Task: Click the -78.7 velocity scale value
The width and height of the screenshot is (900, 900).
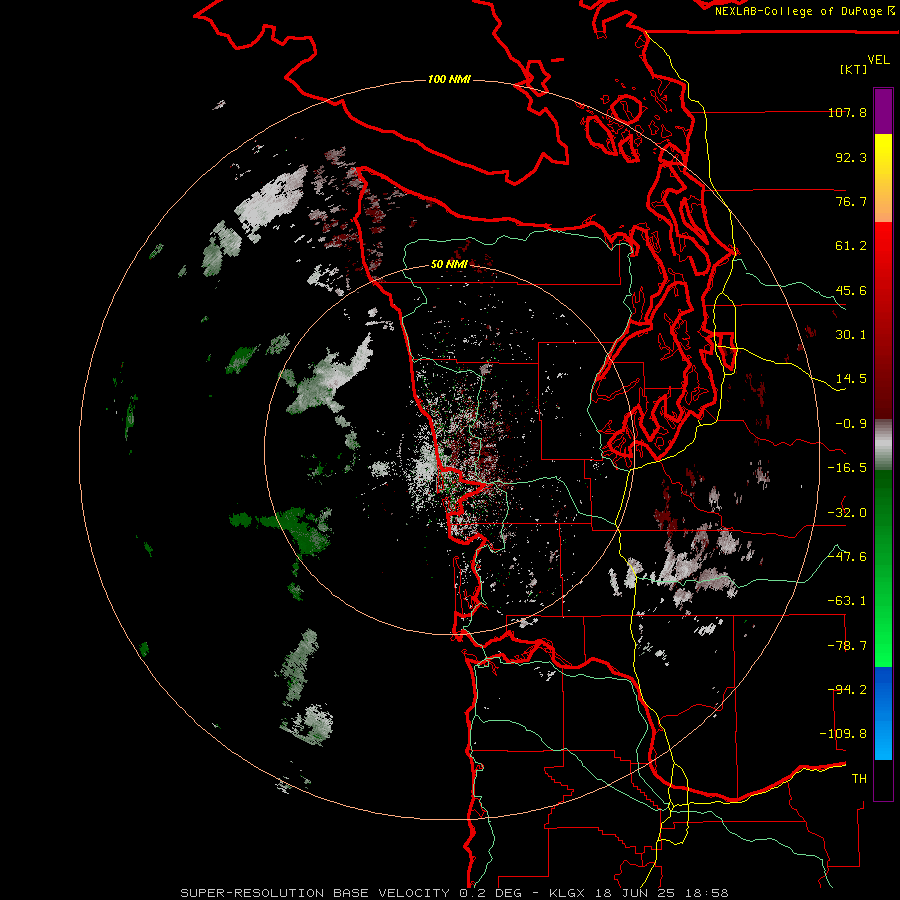Action: tap(847, 646)
